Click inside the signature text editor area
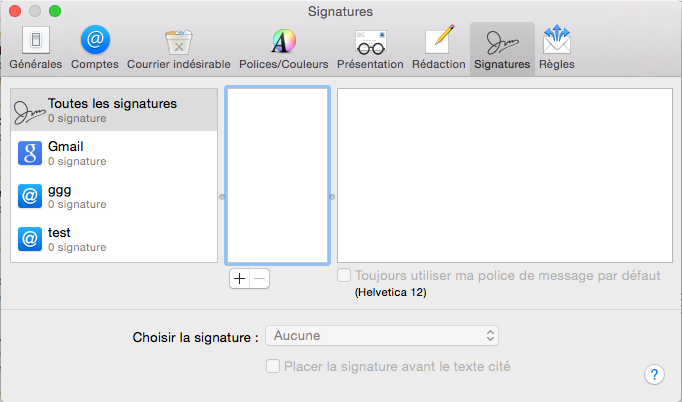Screen dimensions: 682x402 505,175
